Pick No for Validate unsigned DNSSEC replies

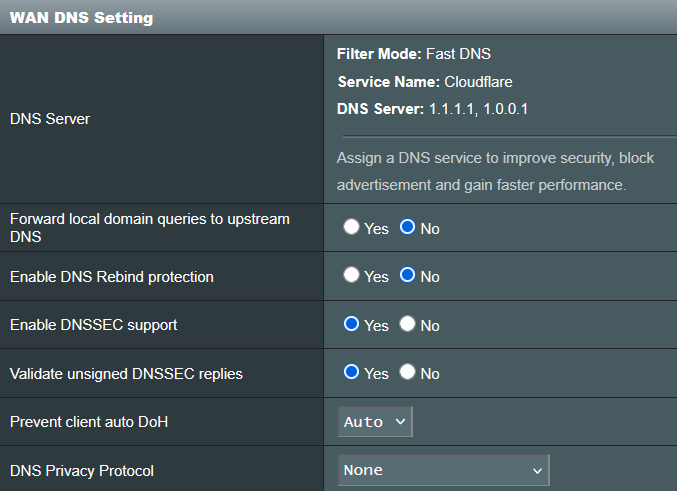[407, 372]
